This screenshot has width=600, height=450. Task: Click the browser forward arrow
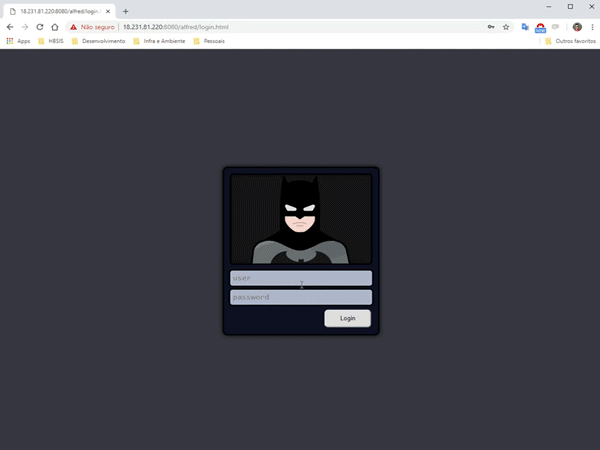point(25,27)
